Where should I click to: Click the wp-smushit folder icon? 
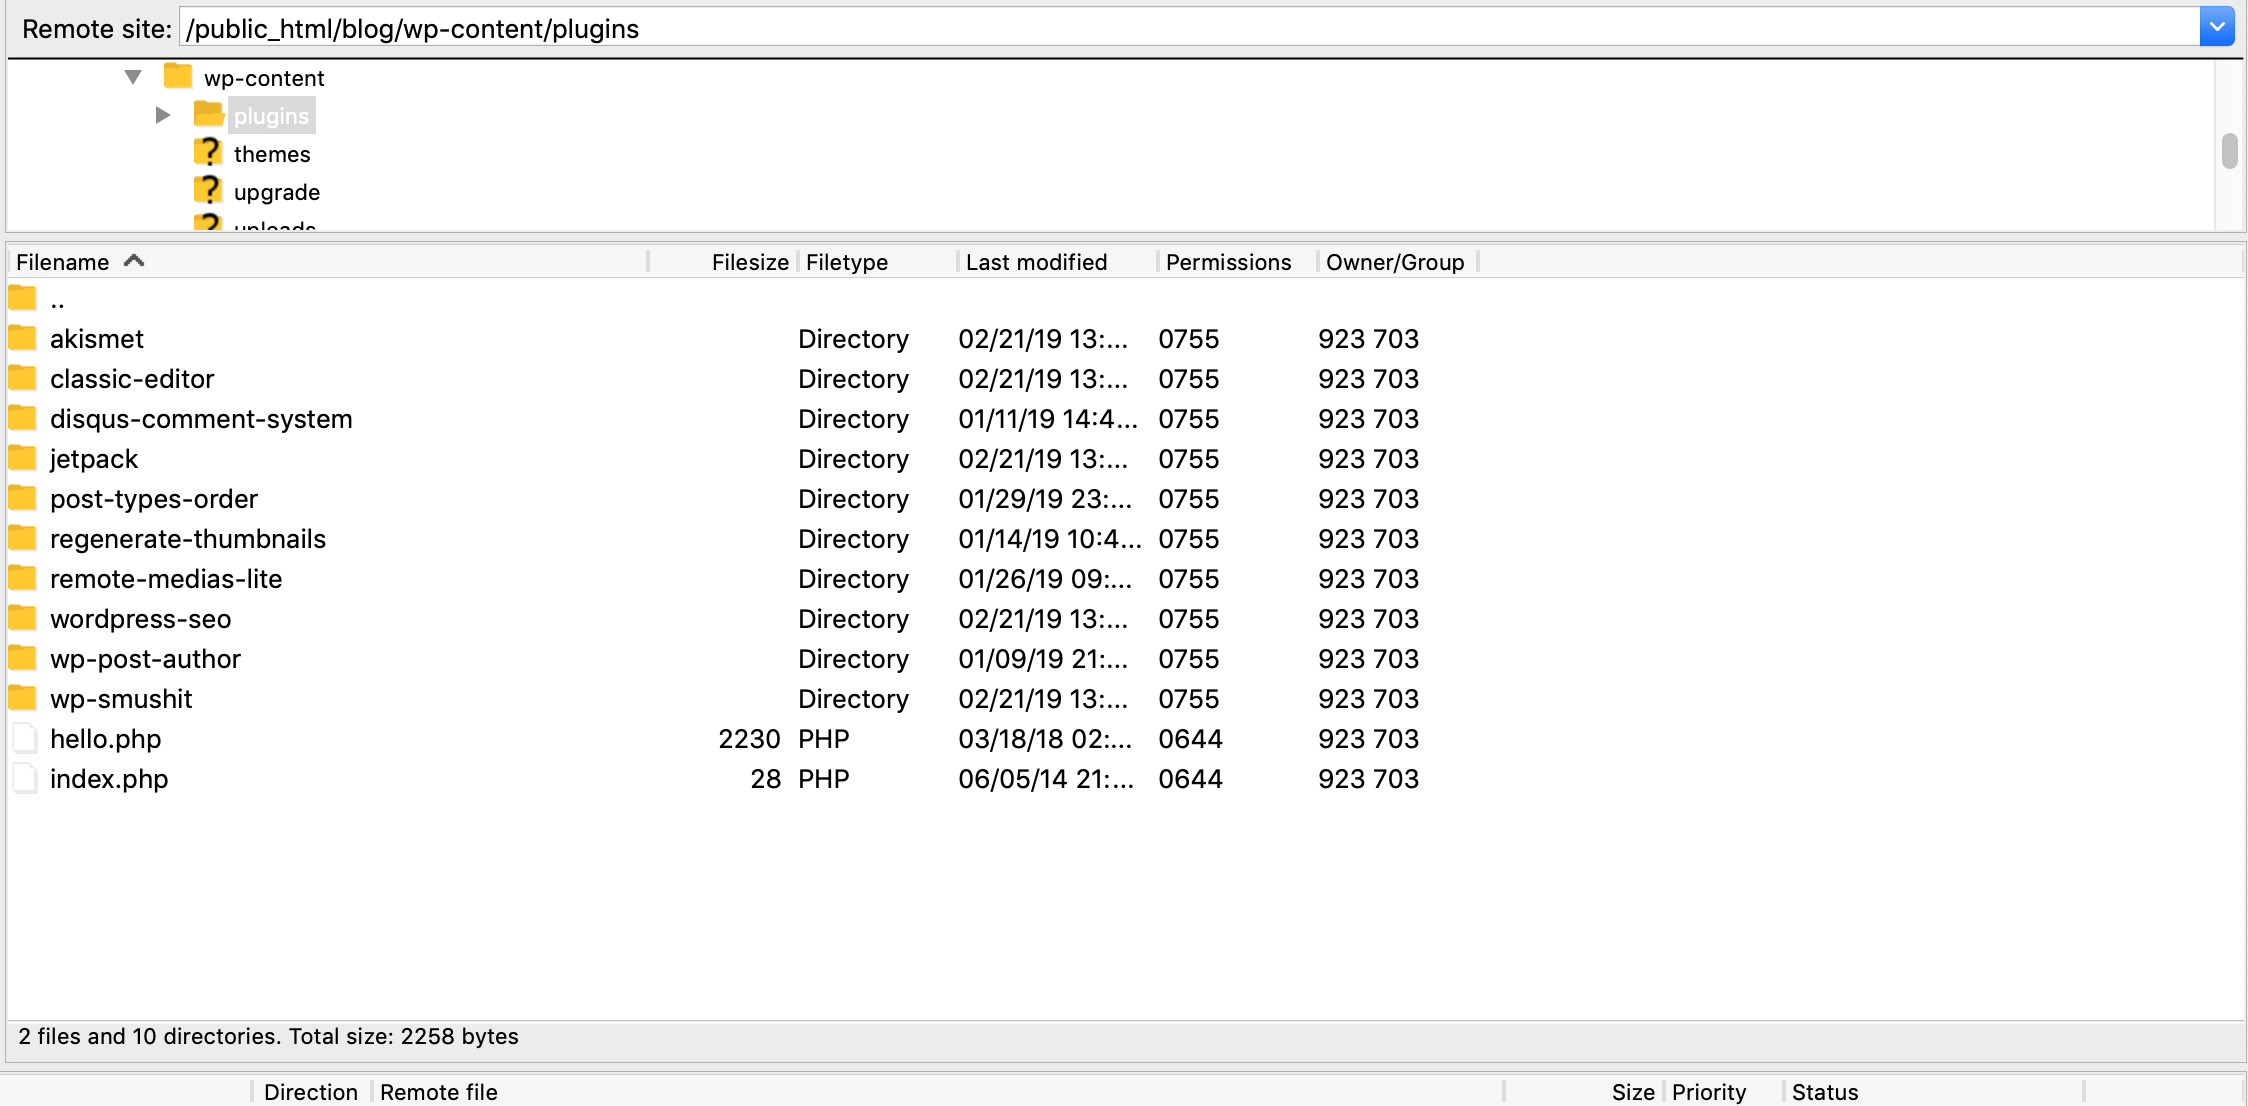pos(22,698)
